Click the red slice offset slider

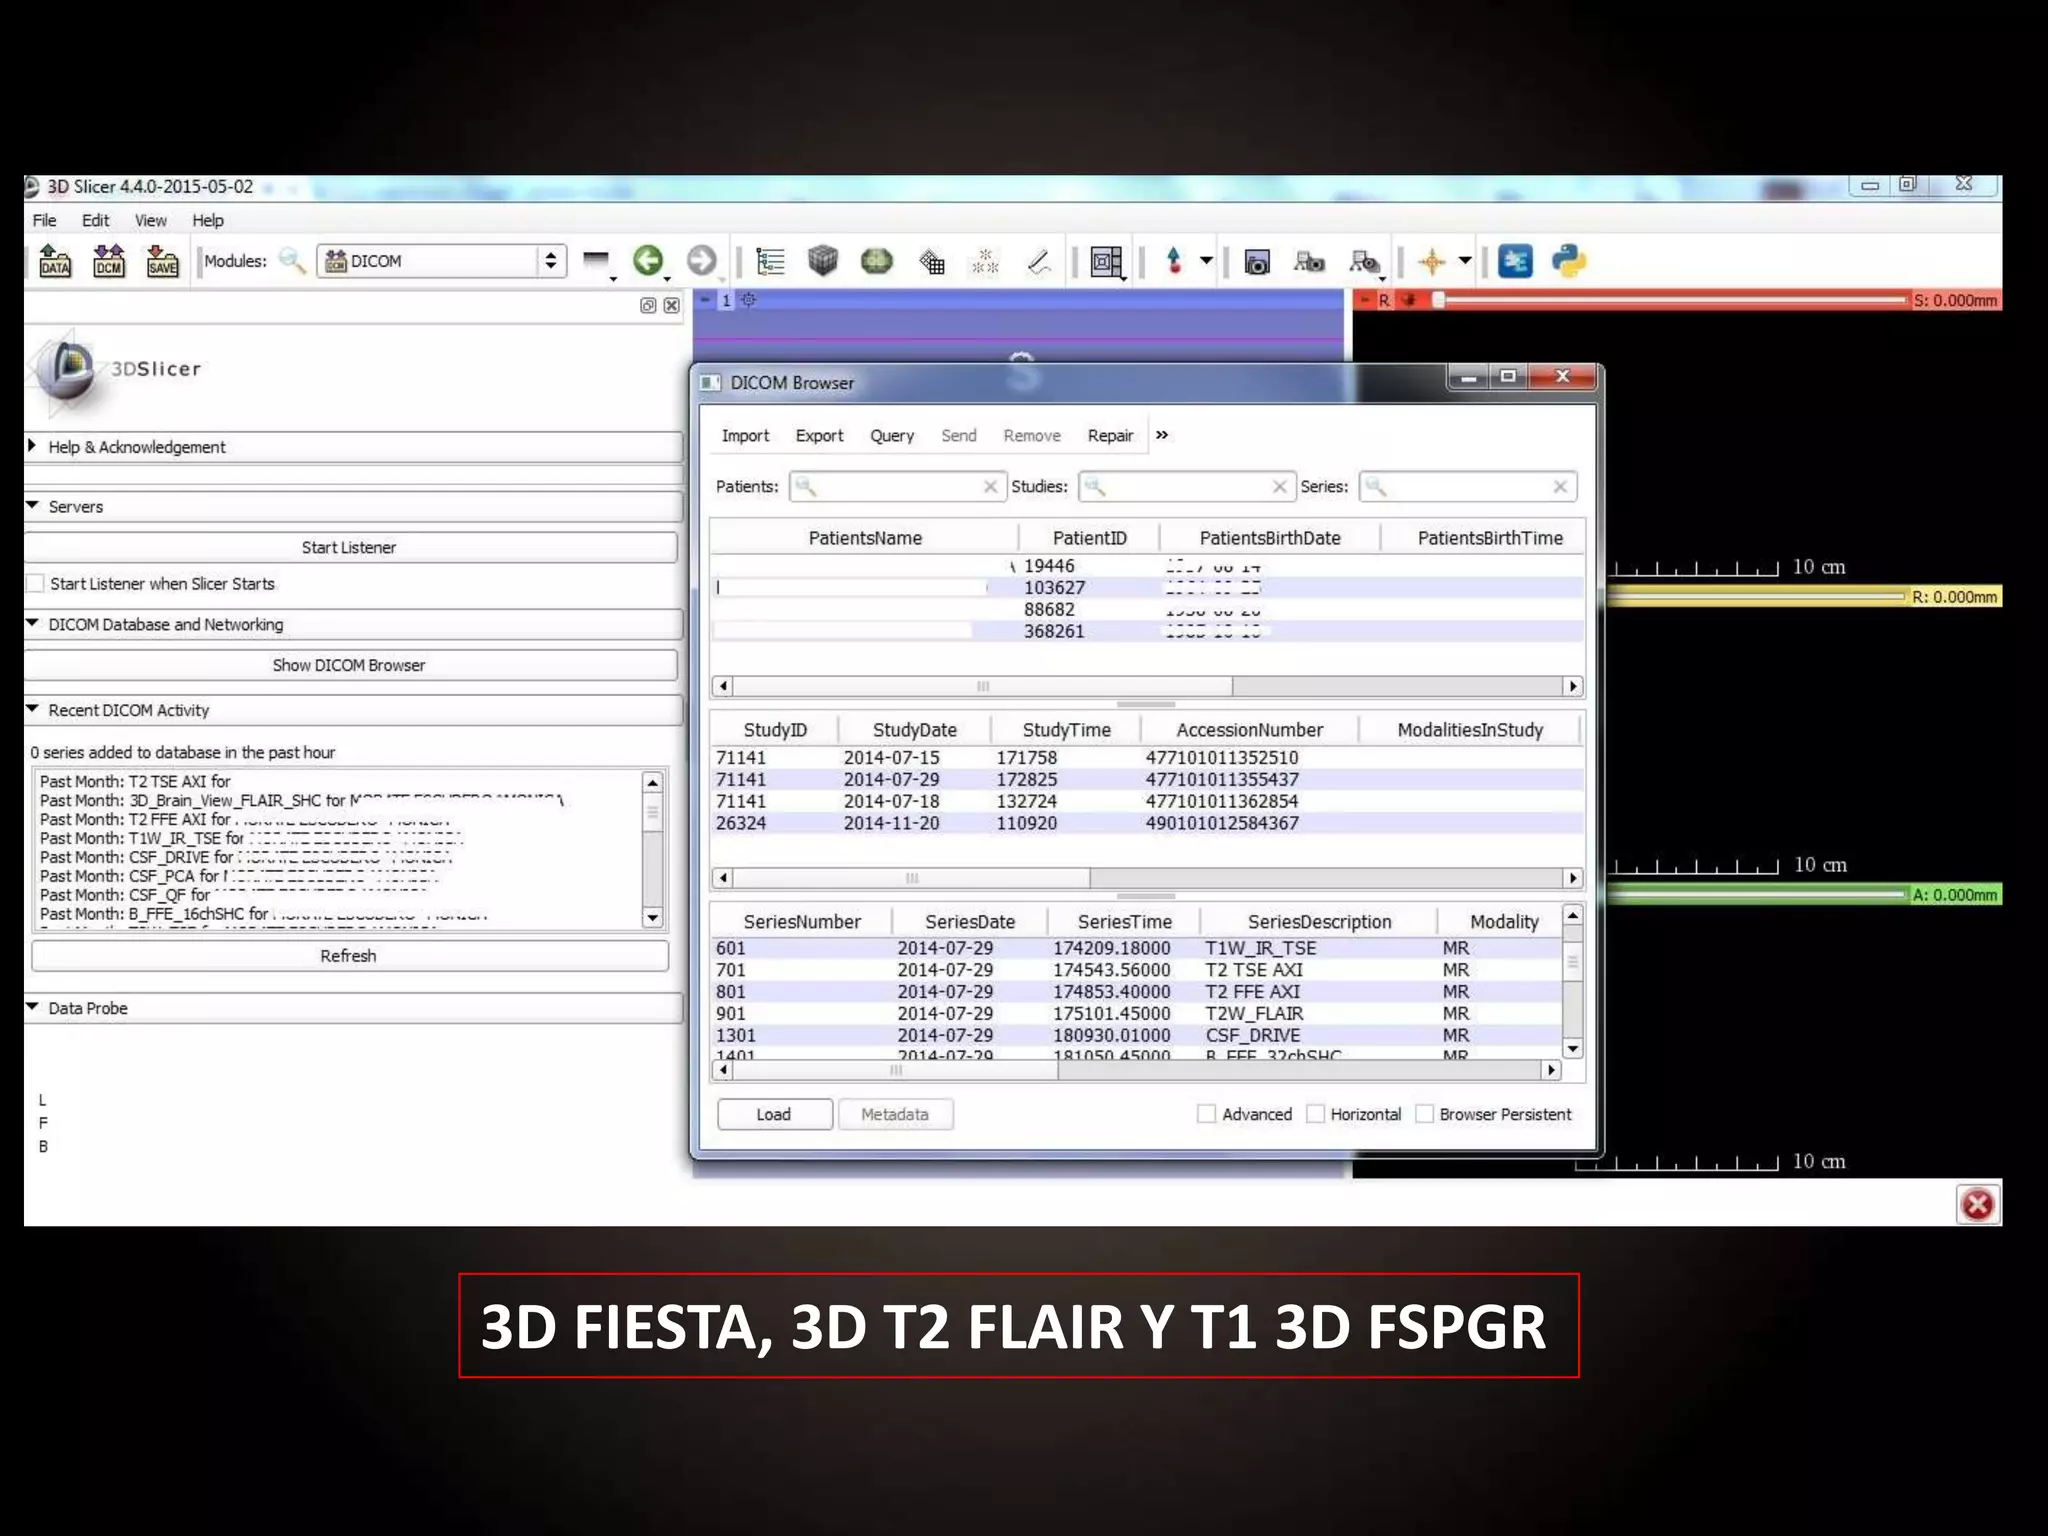tap(1670, 300)
